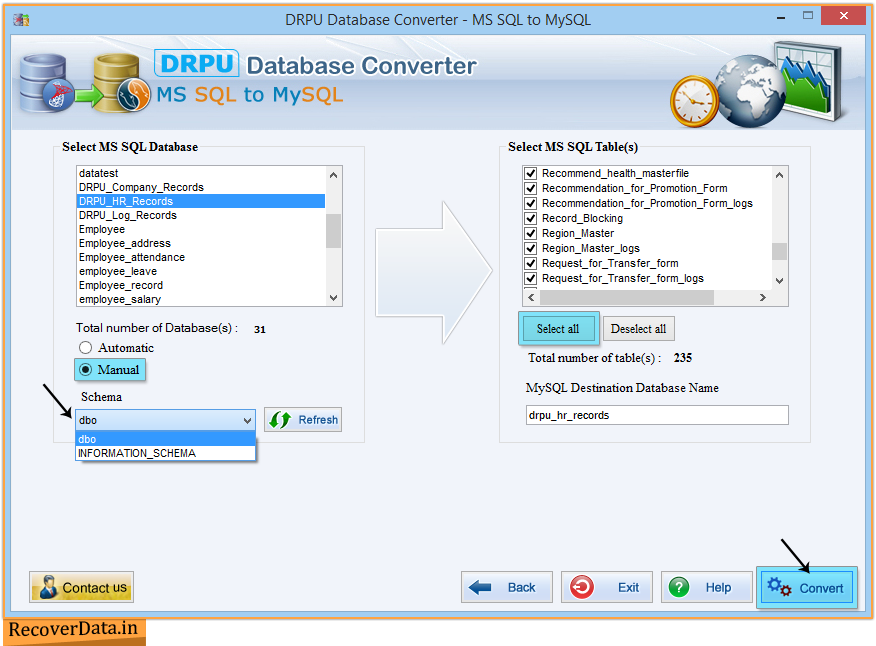This screenshot has height=646, width=876.
Task: Click the Convert button label
Action: point(821,588)
